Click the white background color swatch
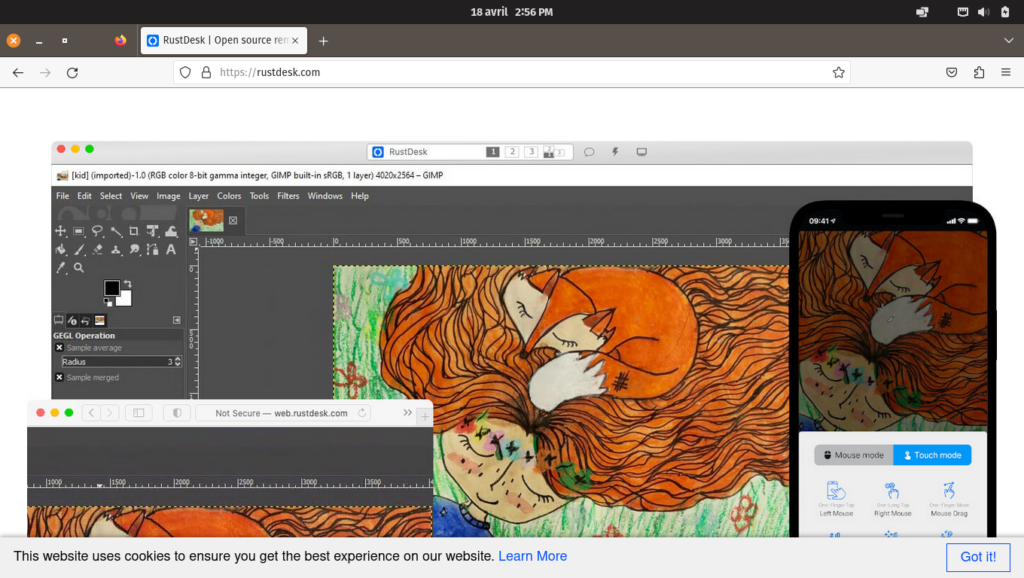The width and height of the screenshot is (1024, 578). coord(125,299)
